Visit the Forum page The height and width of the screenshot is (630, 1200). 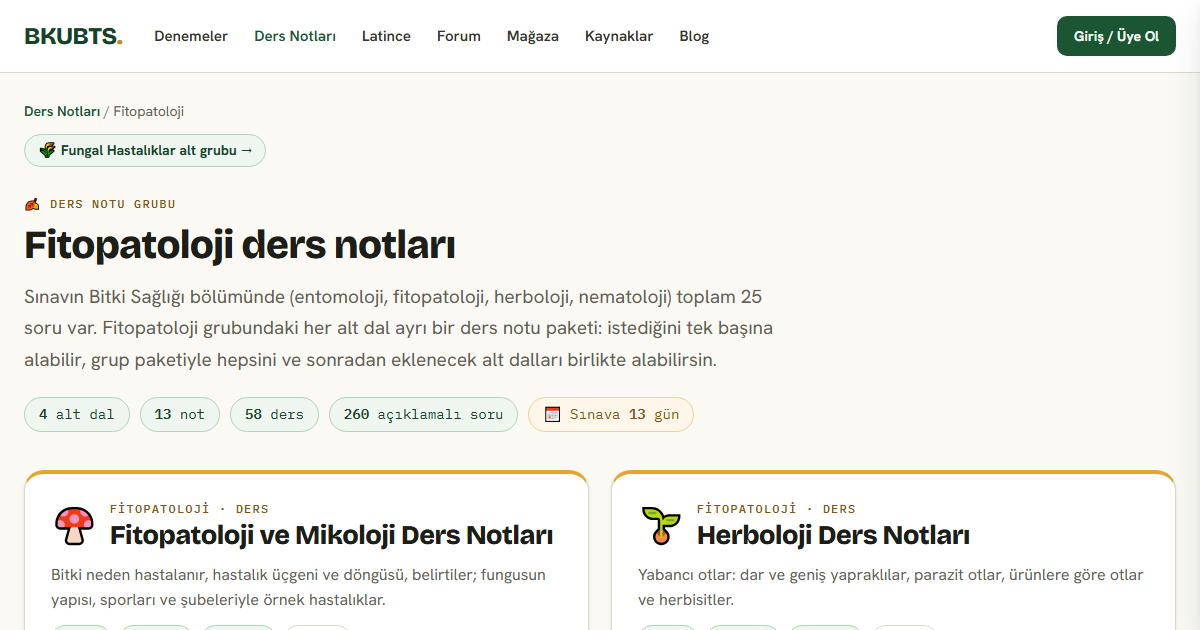click(x=459, y=36)
